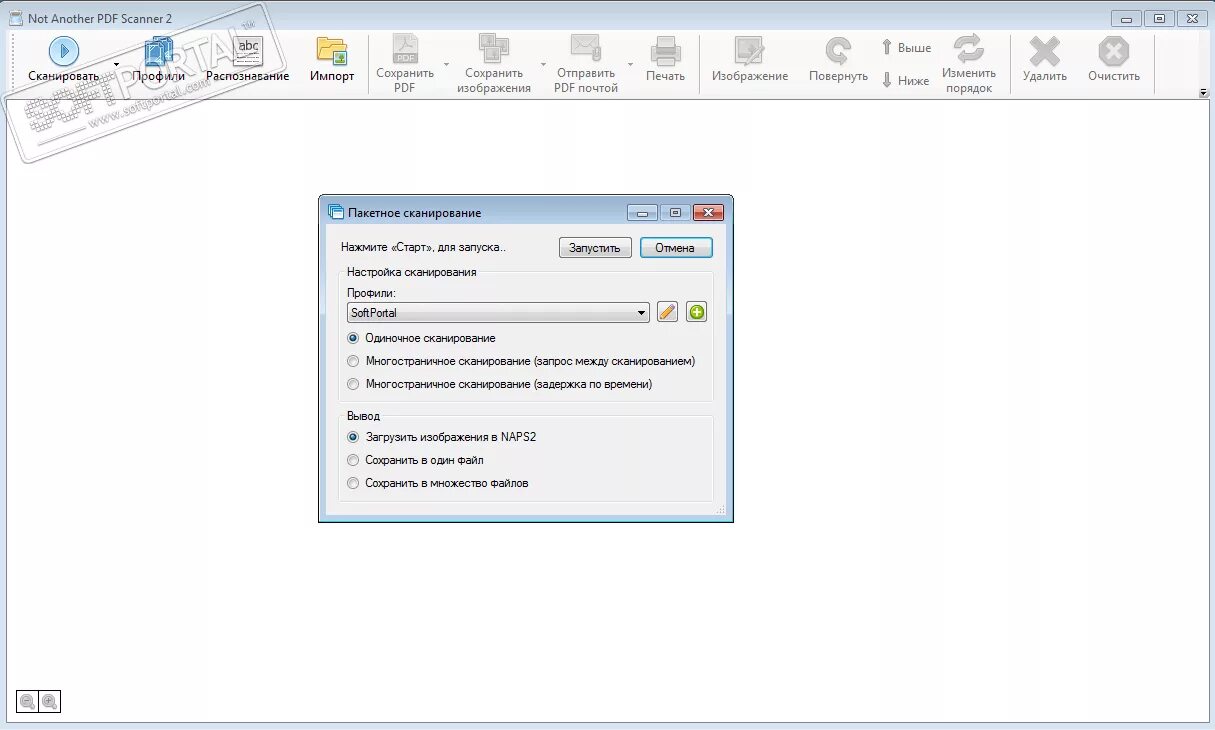
Task: Add a new profile with green plus
Action: (x=696, y=312)
